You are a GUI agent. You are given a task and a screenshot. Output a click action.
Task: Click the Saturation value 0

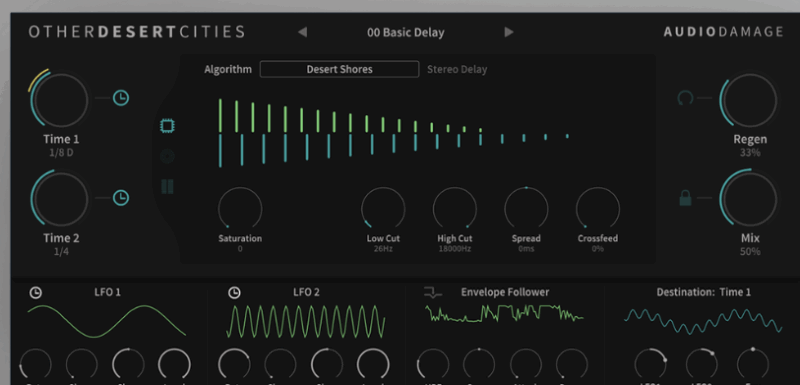[x=240, y=249]
